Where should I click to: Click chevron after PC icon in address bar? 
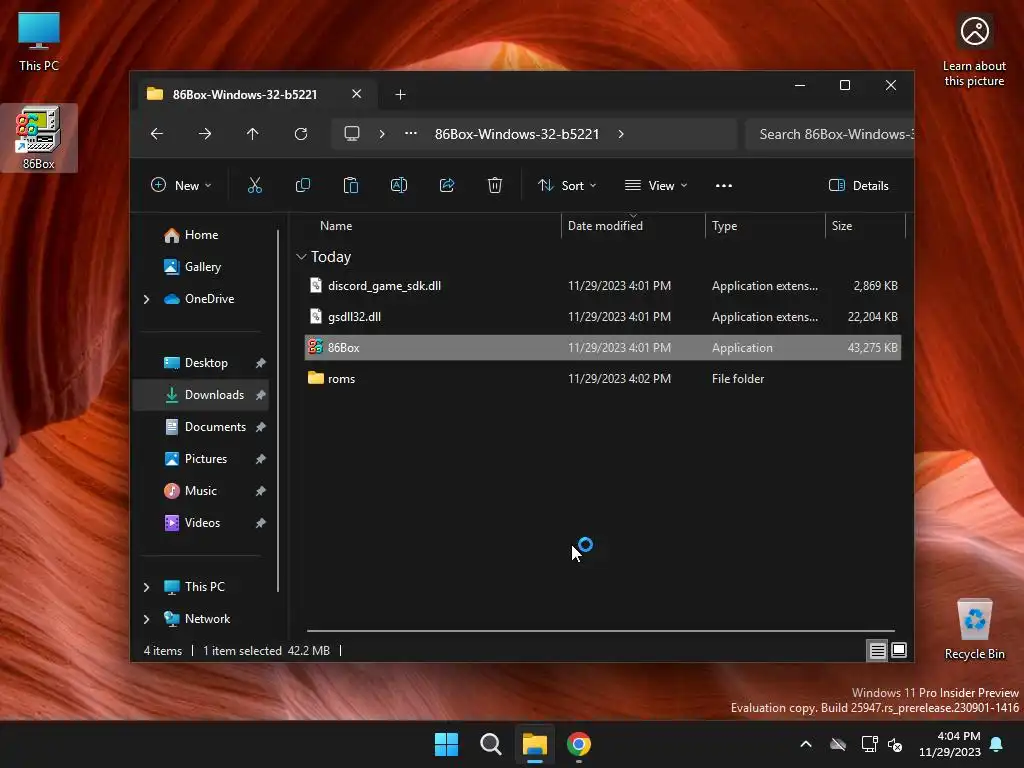click(x=382, y=134)
